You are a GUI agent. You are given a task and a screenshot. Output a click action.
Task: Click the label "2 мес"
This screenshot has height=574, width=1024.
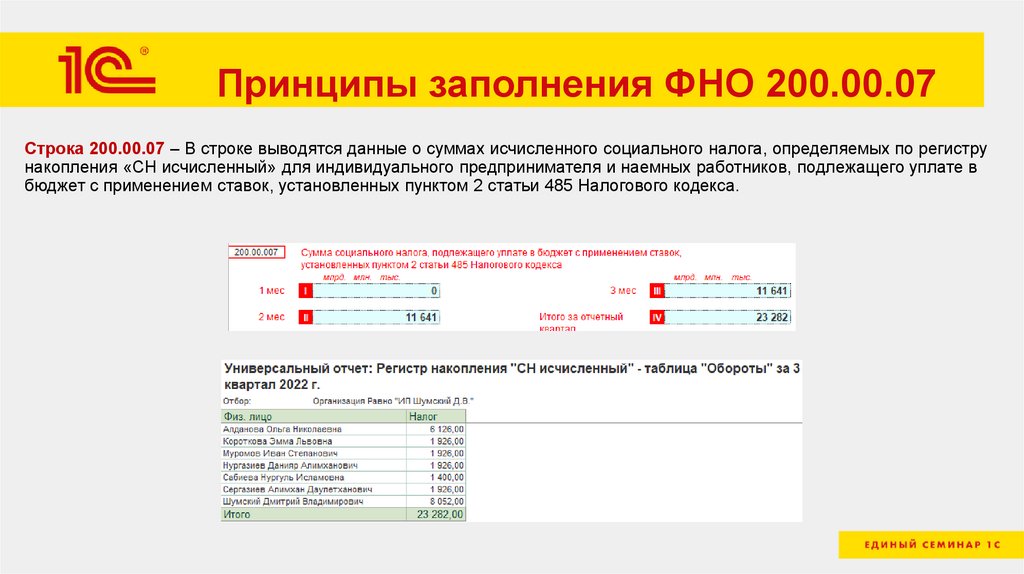tap(272, 317)
